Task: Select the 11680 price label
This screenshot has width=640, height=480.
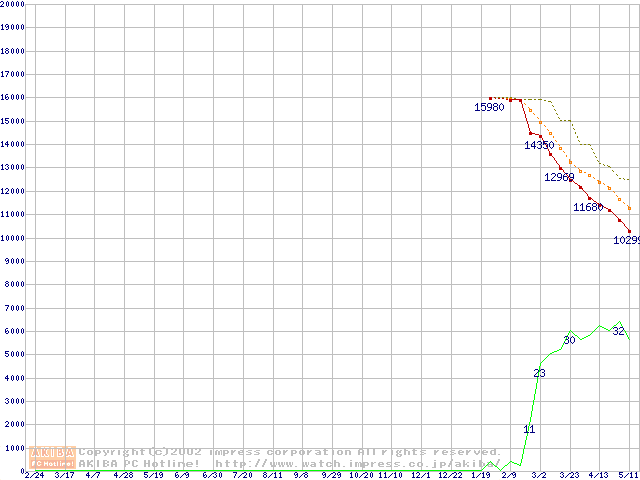Action: (x=588, y=207)
